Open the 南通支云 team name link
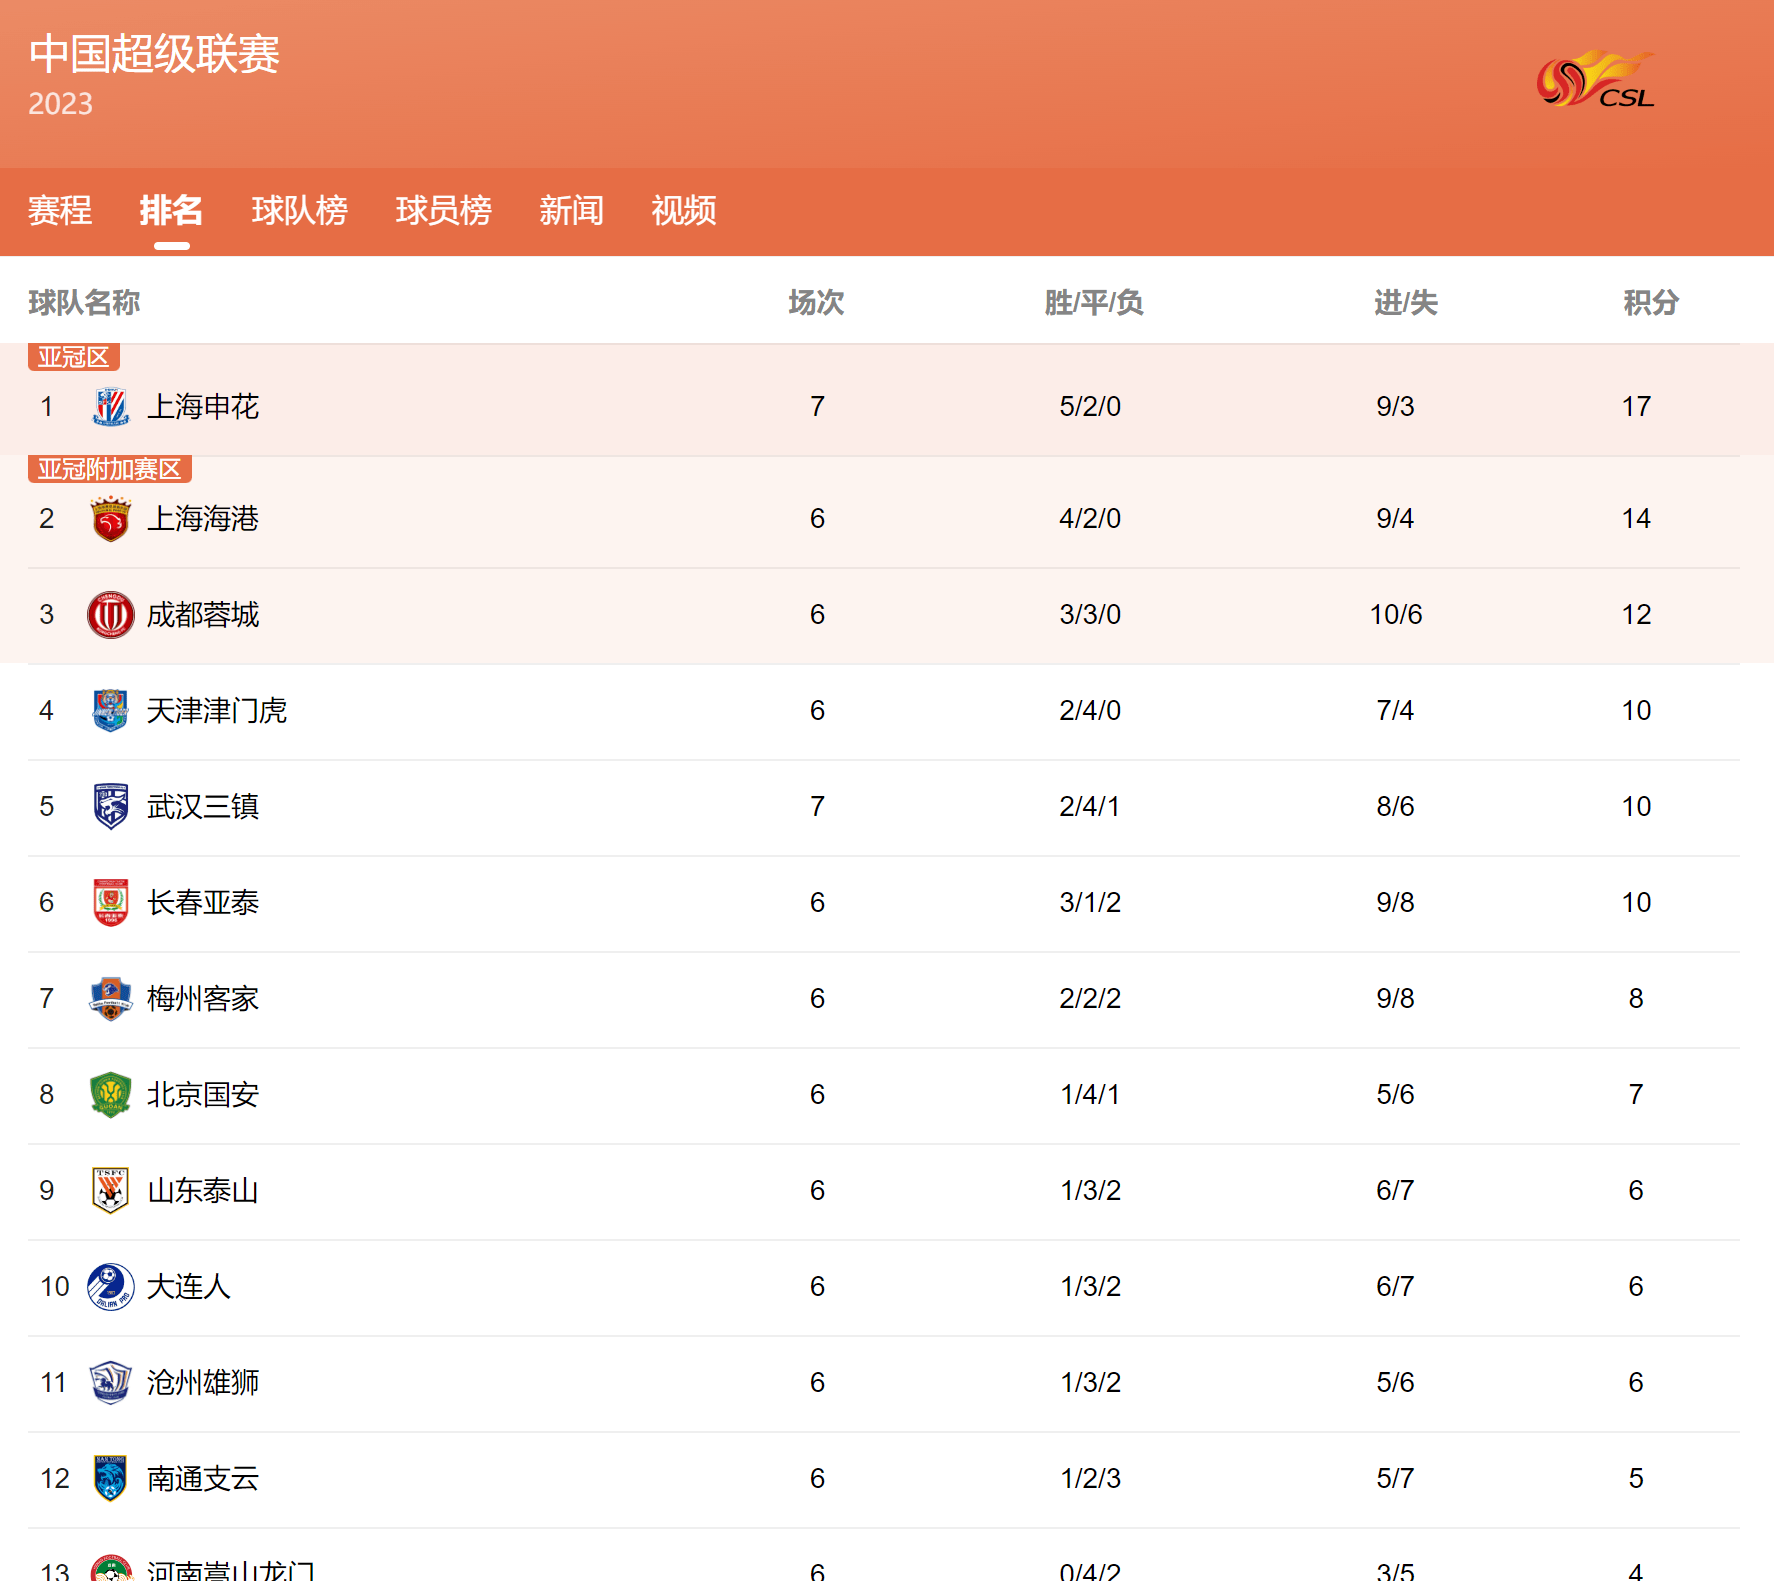This screenshot has height=1581, width=1777. [x=203, y=1479]
